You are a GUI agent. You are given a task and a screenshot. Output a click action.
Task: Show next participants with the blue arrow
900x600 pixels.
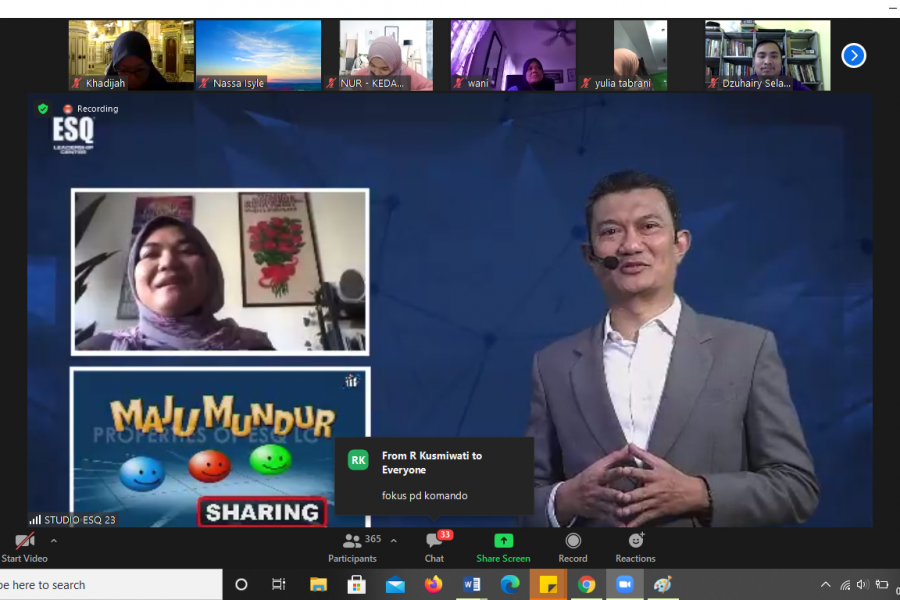click(x=853, y=55)
